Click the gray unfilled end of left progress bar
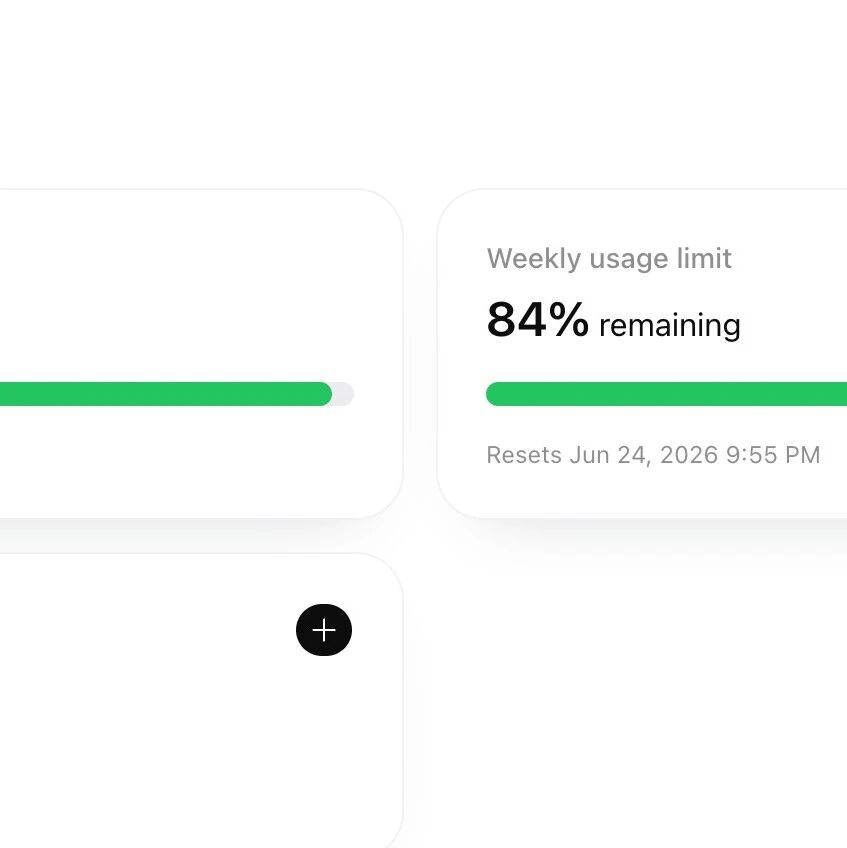The width and height of the screenshot is (847, 848). point(344,394)
